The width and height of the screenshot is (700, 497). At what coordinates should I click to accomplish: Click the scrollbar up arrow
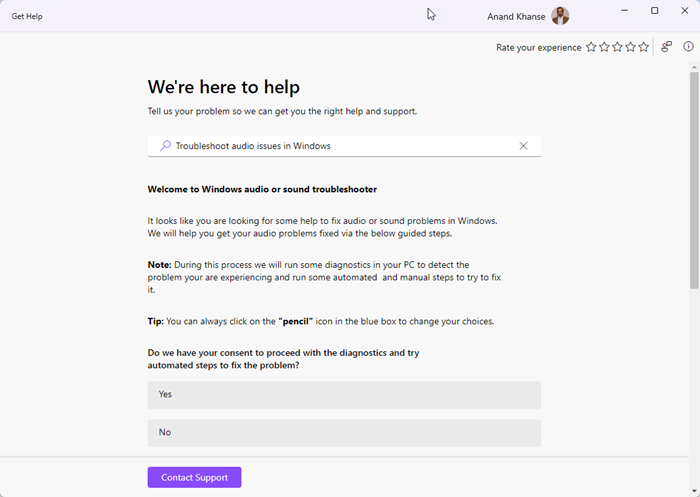click(x=693, y=67)
